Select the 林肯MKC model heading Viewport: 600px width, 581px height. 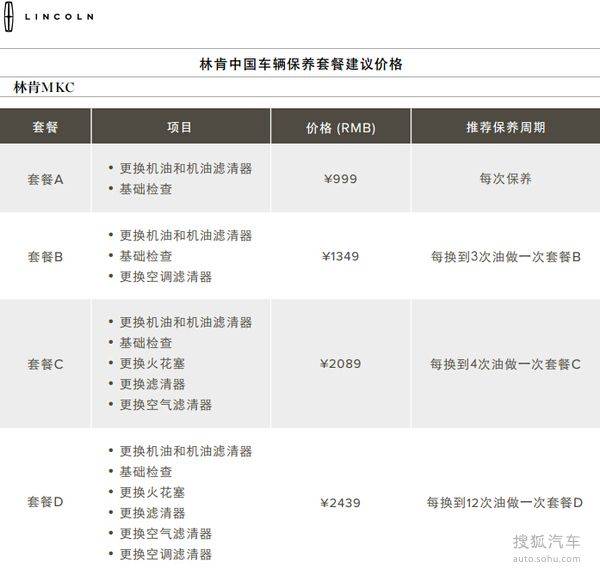pyautogui.click(x=44, y=88)
